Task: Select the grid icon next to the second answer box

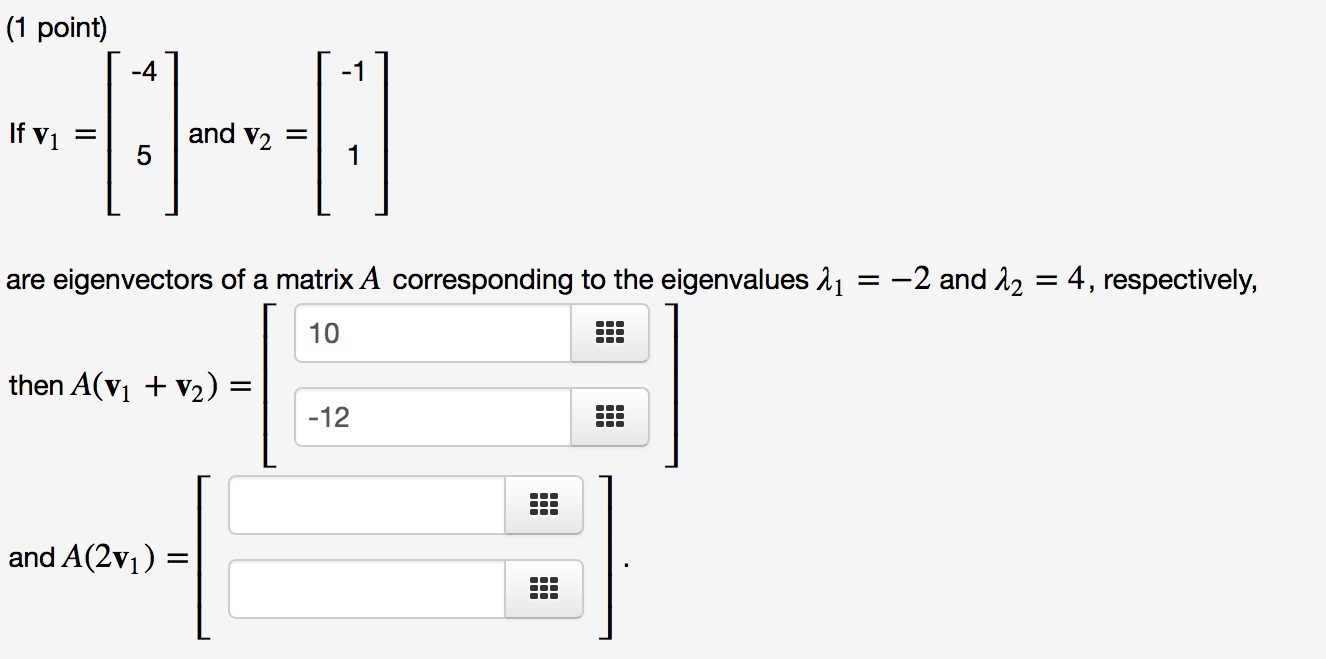Action: point(610,417)
